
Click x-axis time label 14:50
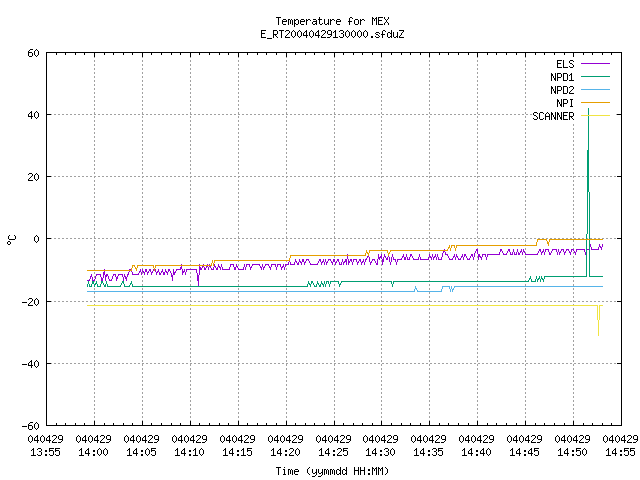point(572,452)
